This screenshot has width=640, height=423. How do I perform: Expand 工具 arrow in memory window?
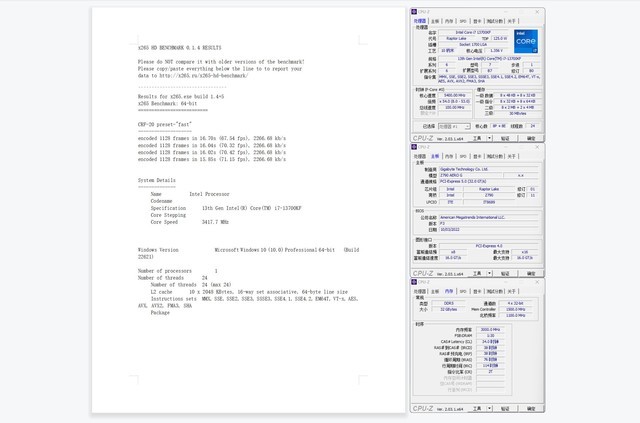[x=489, y=409]
